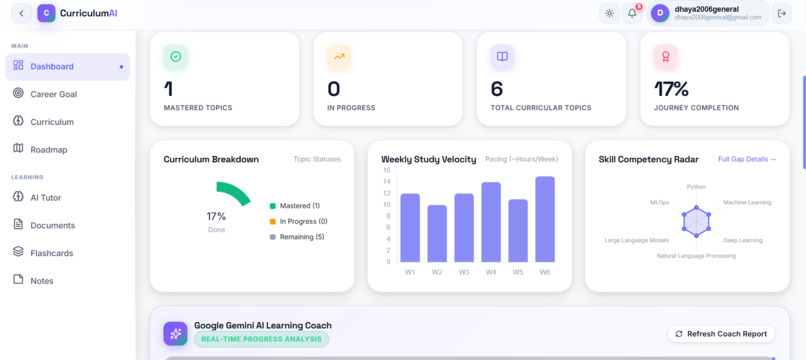Image resolution: width=806 pixels, height=360 pixels.
Task: Click the orange In Progress legend swatch
Action: tap(273, 222)
